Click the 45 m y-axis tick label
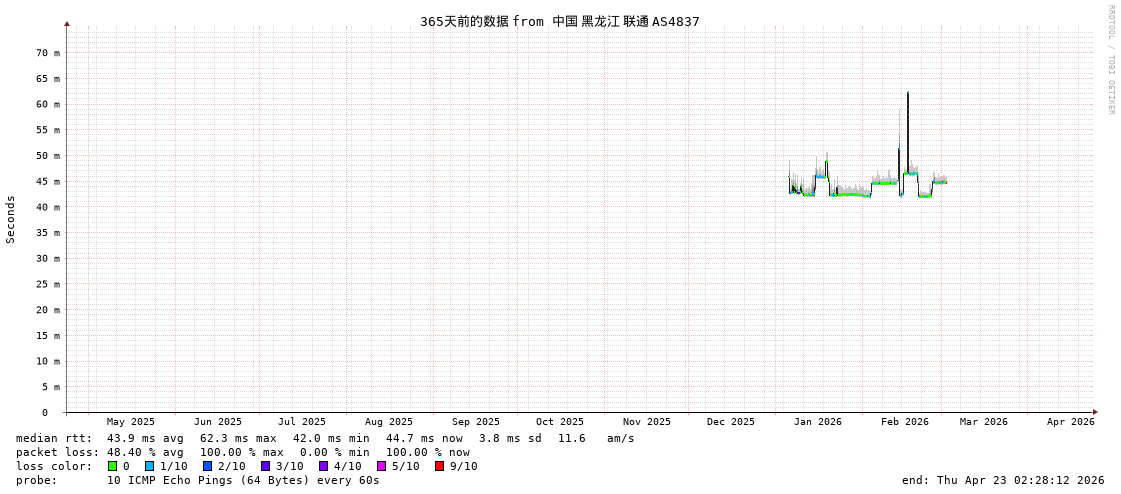Image resolution: width=1121 pixels, height=494 pixels. (x=48, y=182)
